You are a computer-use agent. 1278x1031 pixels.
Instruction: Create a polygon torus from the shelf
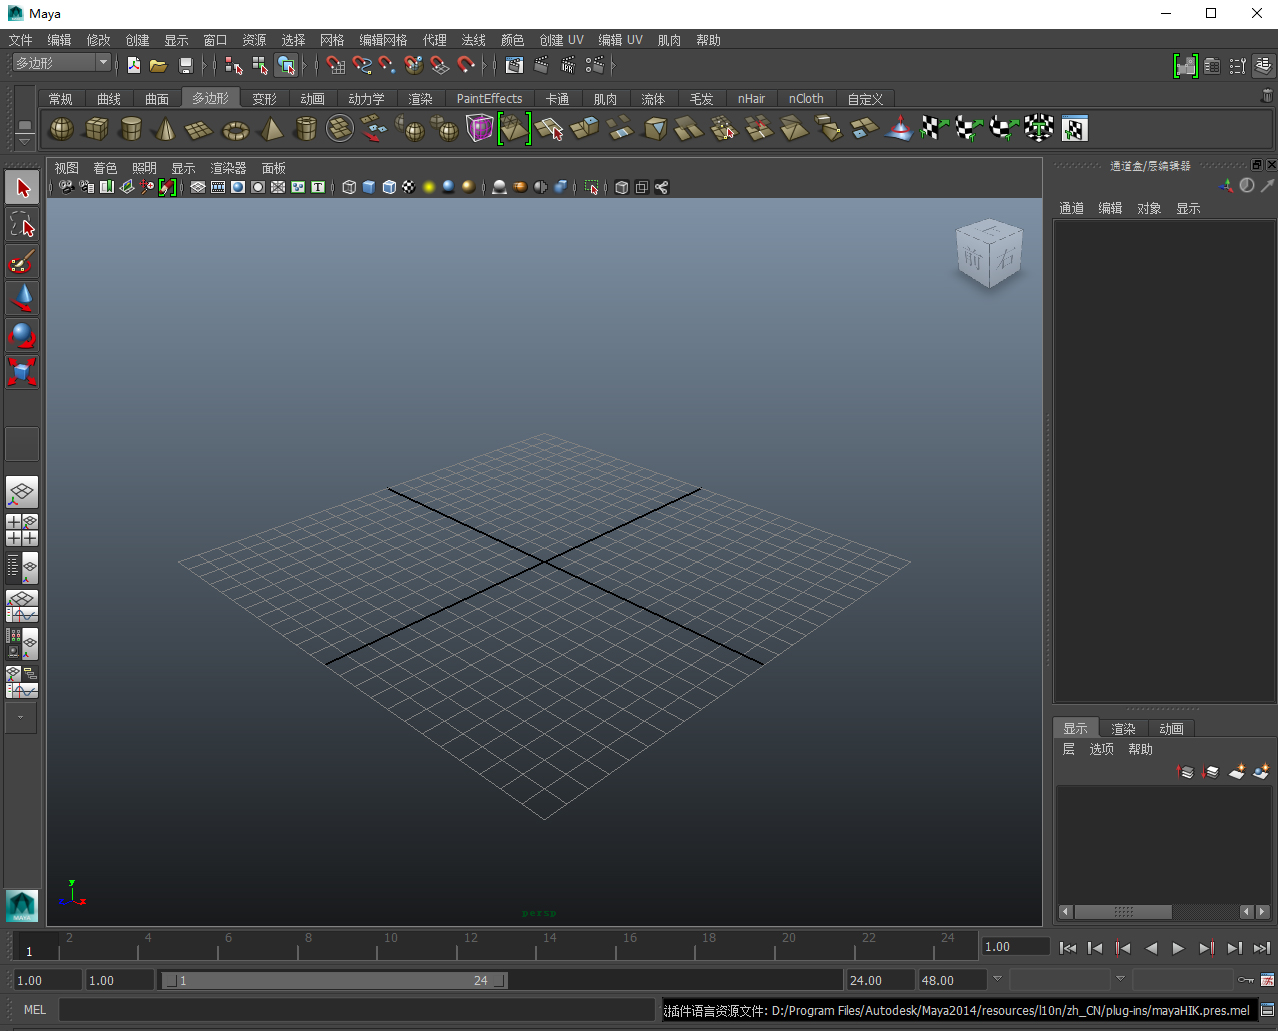(235, 129)
